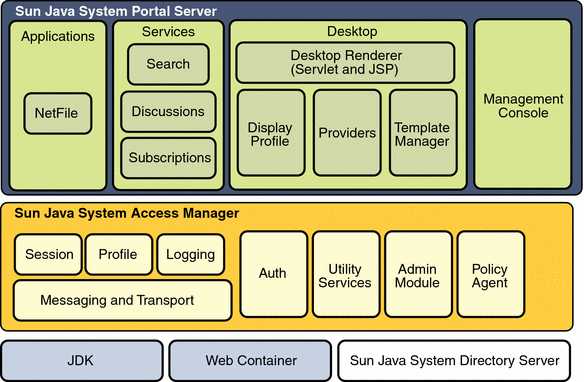584x382 pixels.
Task: Click the Discussions box
Action: (x=168, y=112)
